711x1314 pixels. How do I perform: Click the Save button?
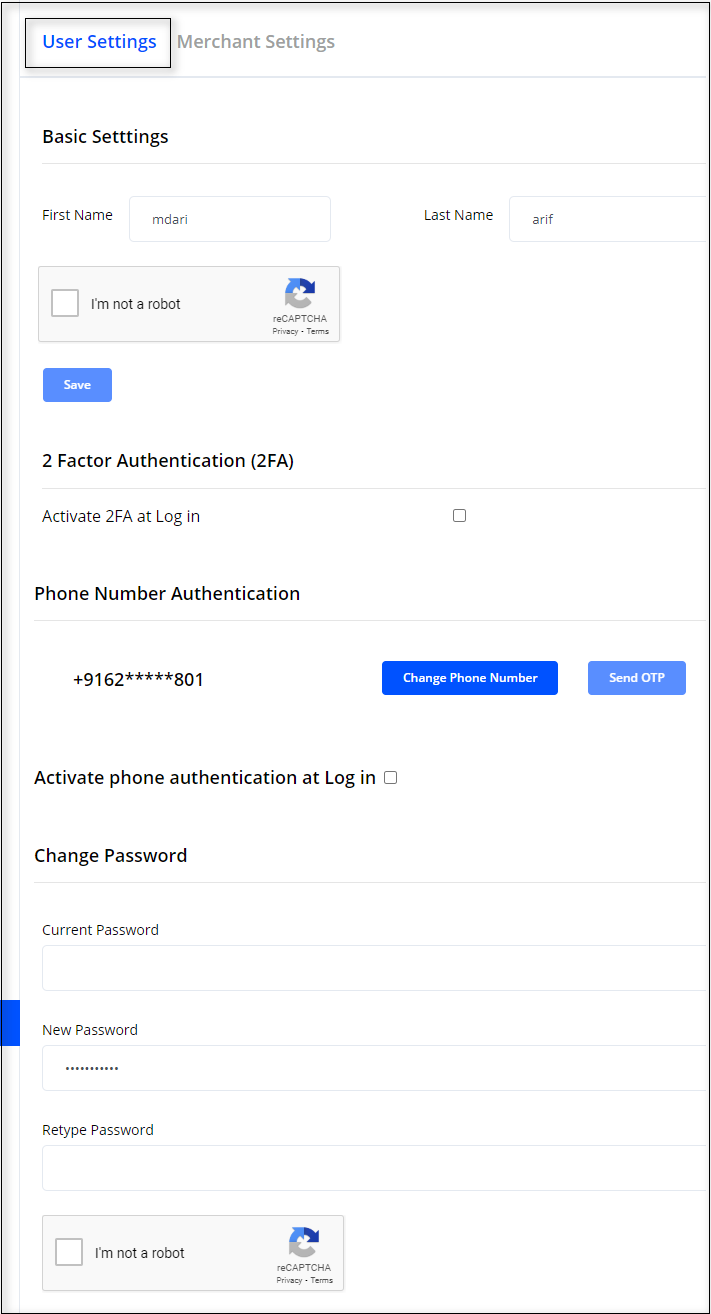click(77, 385)
